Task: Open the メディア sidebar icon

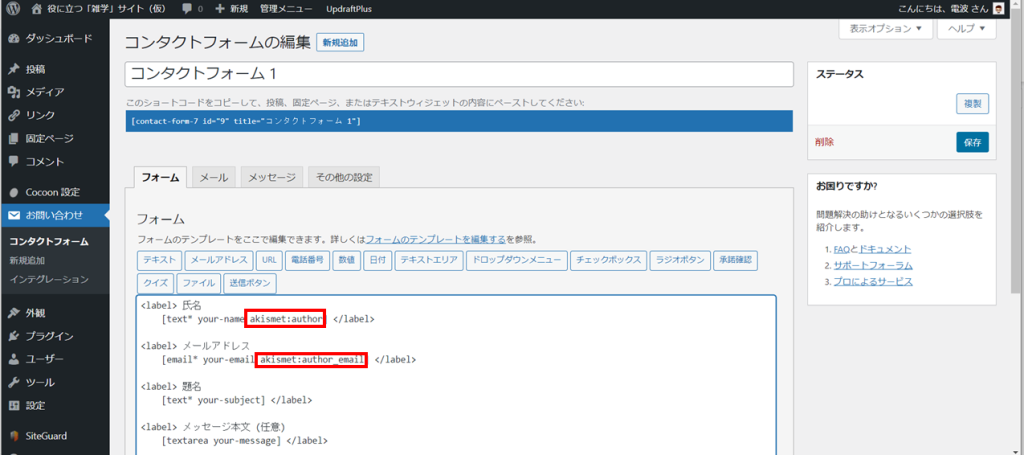Action: pos(14,93)
